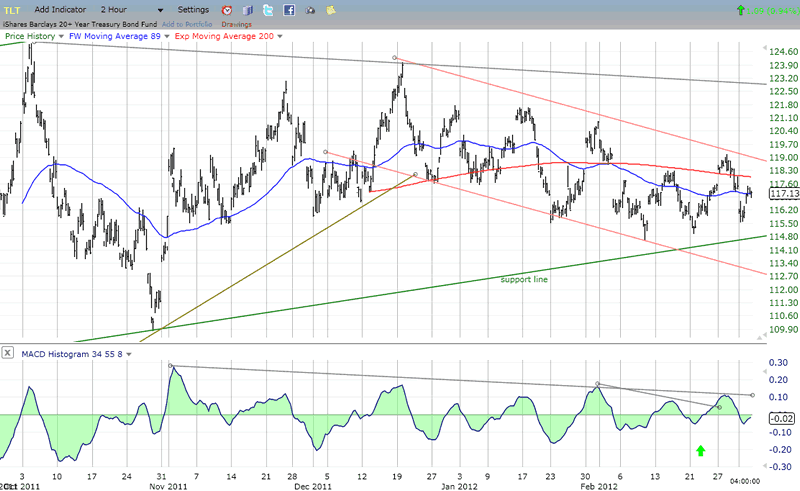Open the Add Indicator menu
The image size is (800, 491).
[62, 9]
